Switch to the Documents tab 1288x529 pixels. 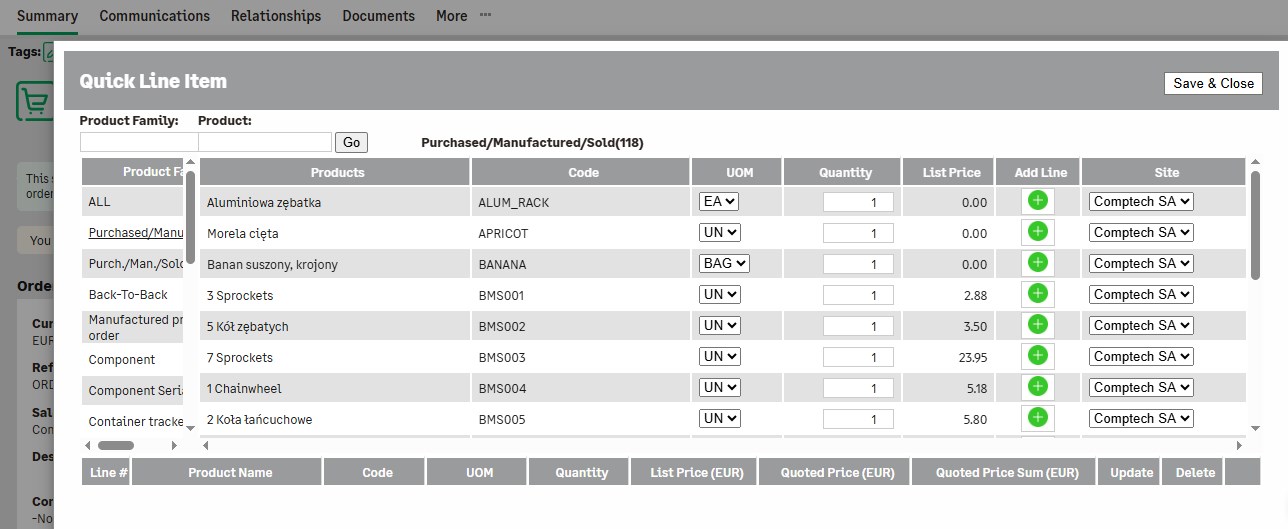pos(378,16)
